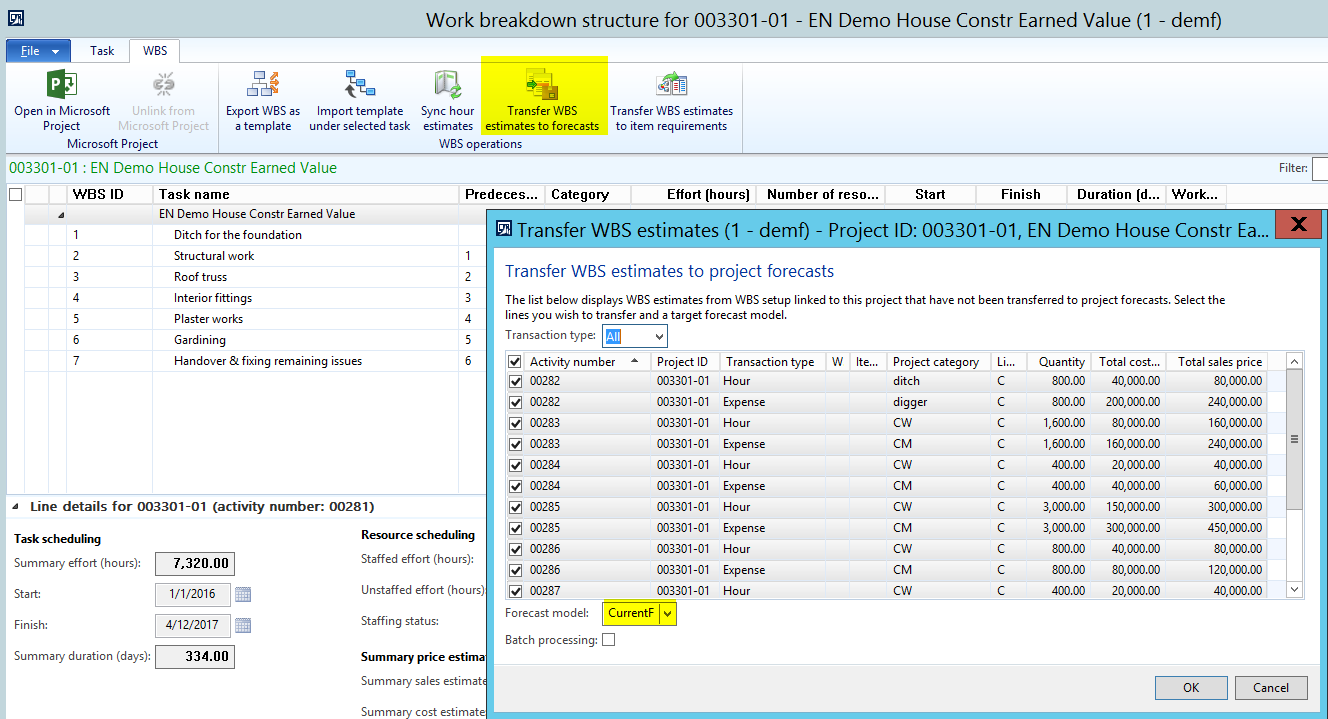Open the File menu
The height and width of the screenshot is (719, 1328).
[39, 51]
